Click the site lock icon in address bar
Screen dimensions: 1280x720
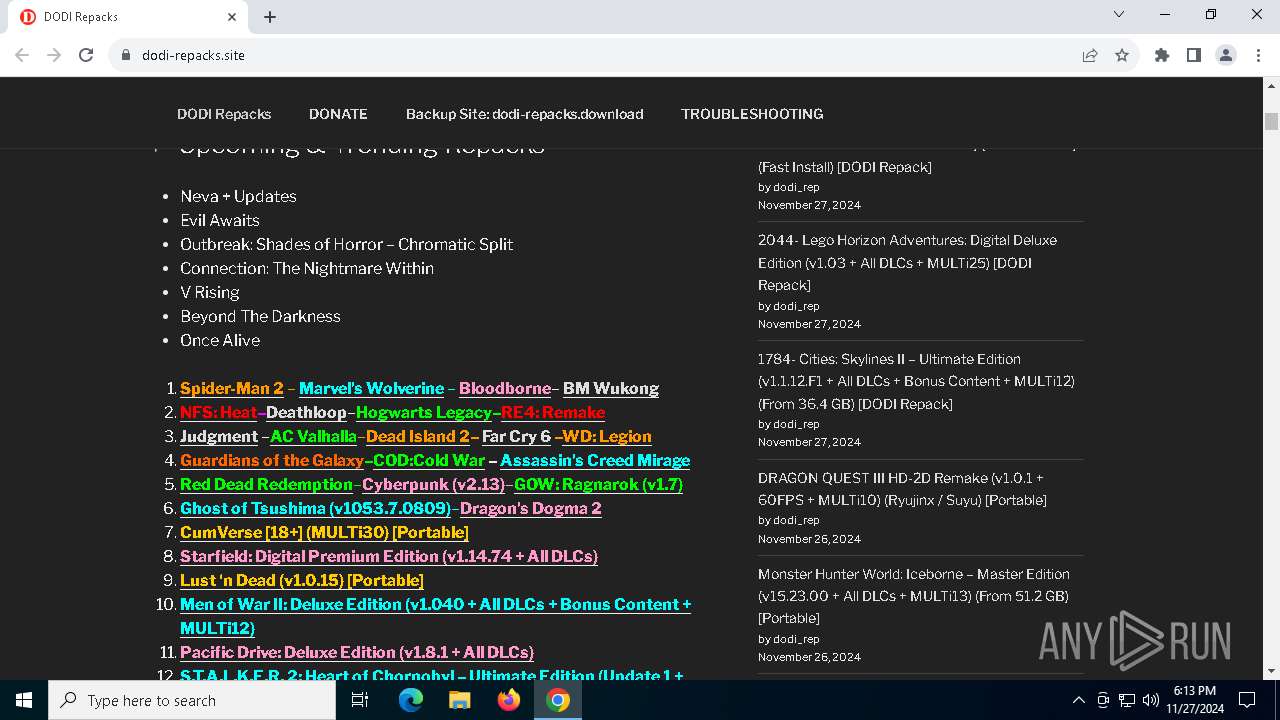click(x=126, y=55)
